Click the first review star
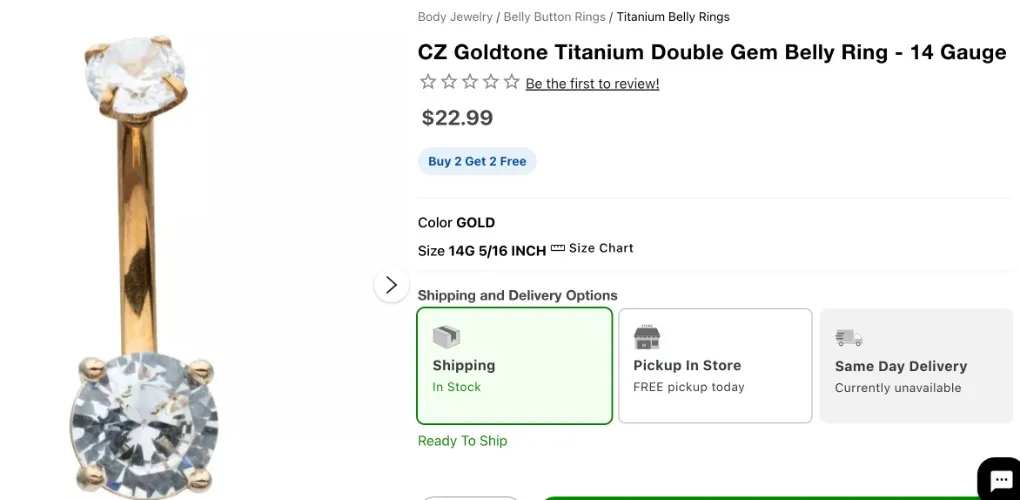The height and width of the screenshot is (500, 1020). [427, 82]
